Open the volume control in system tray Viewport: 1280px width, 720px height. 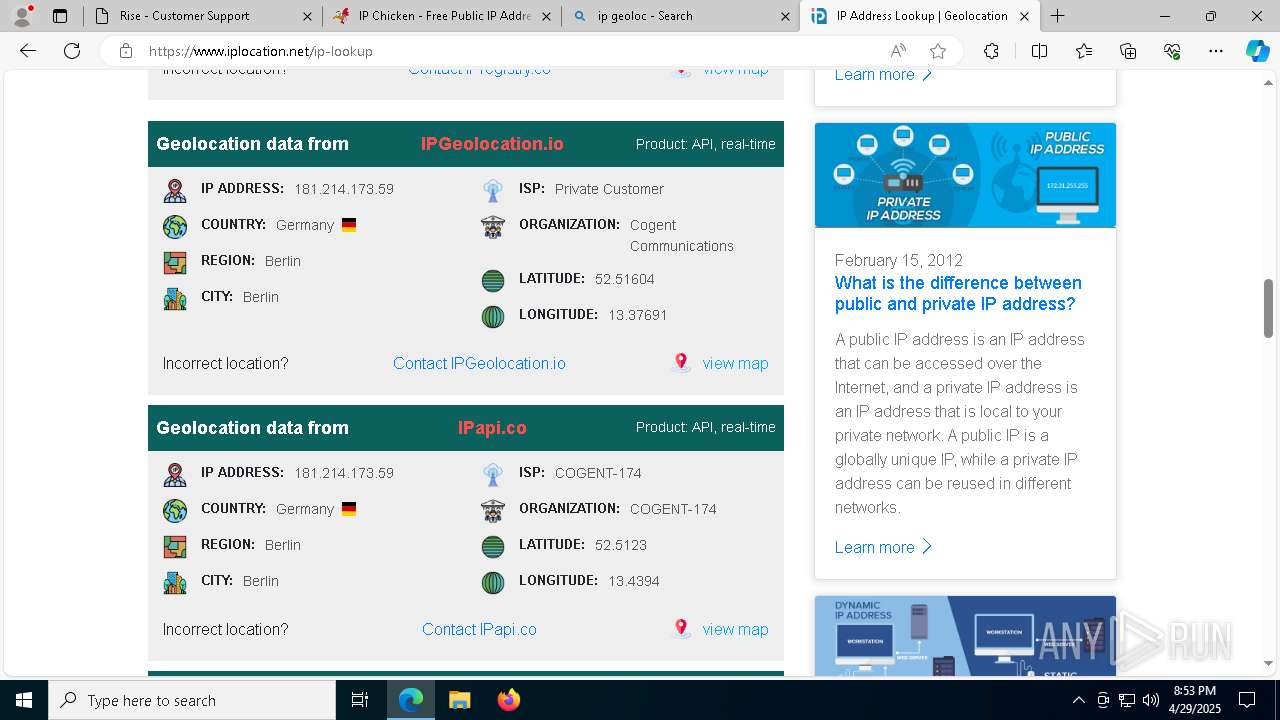[1150, 700]
